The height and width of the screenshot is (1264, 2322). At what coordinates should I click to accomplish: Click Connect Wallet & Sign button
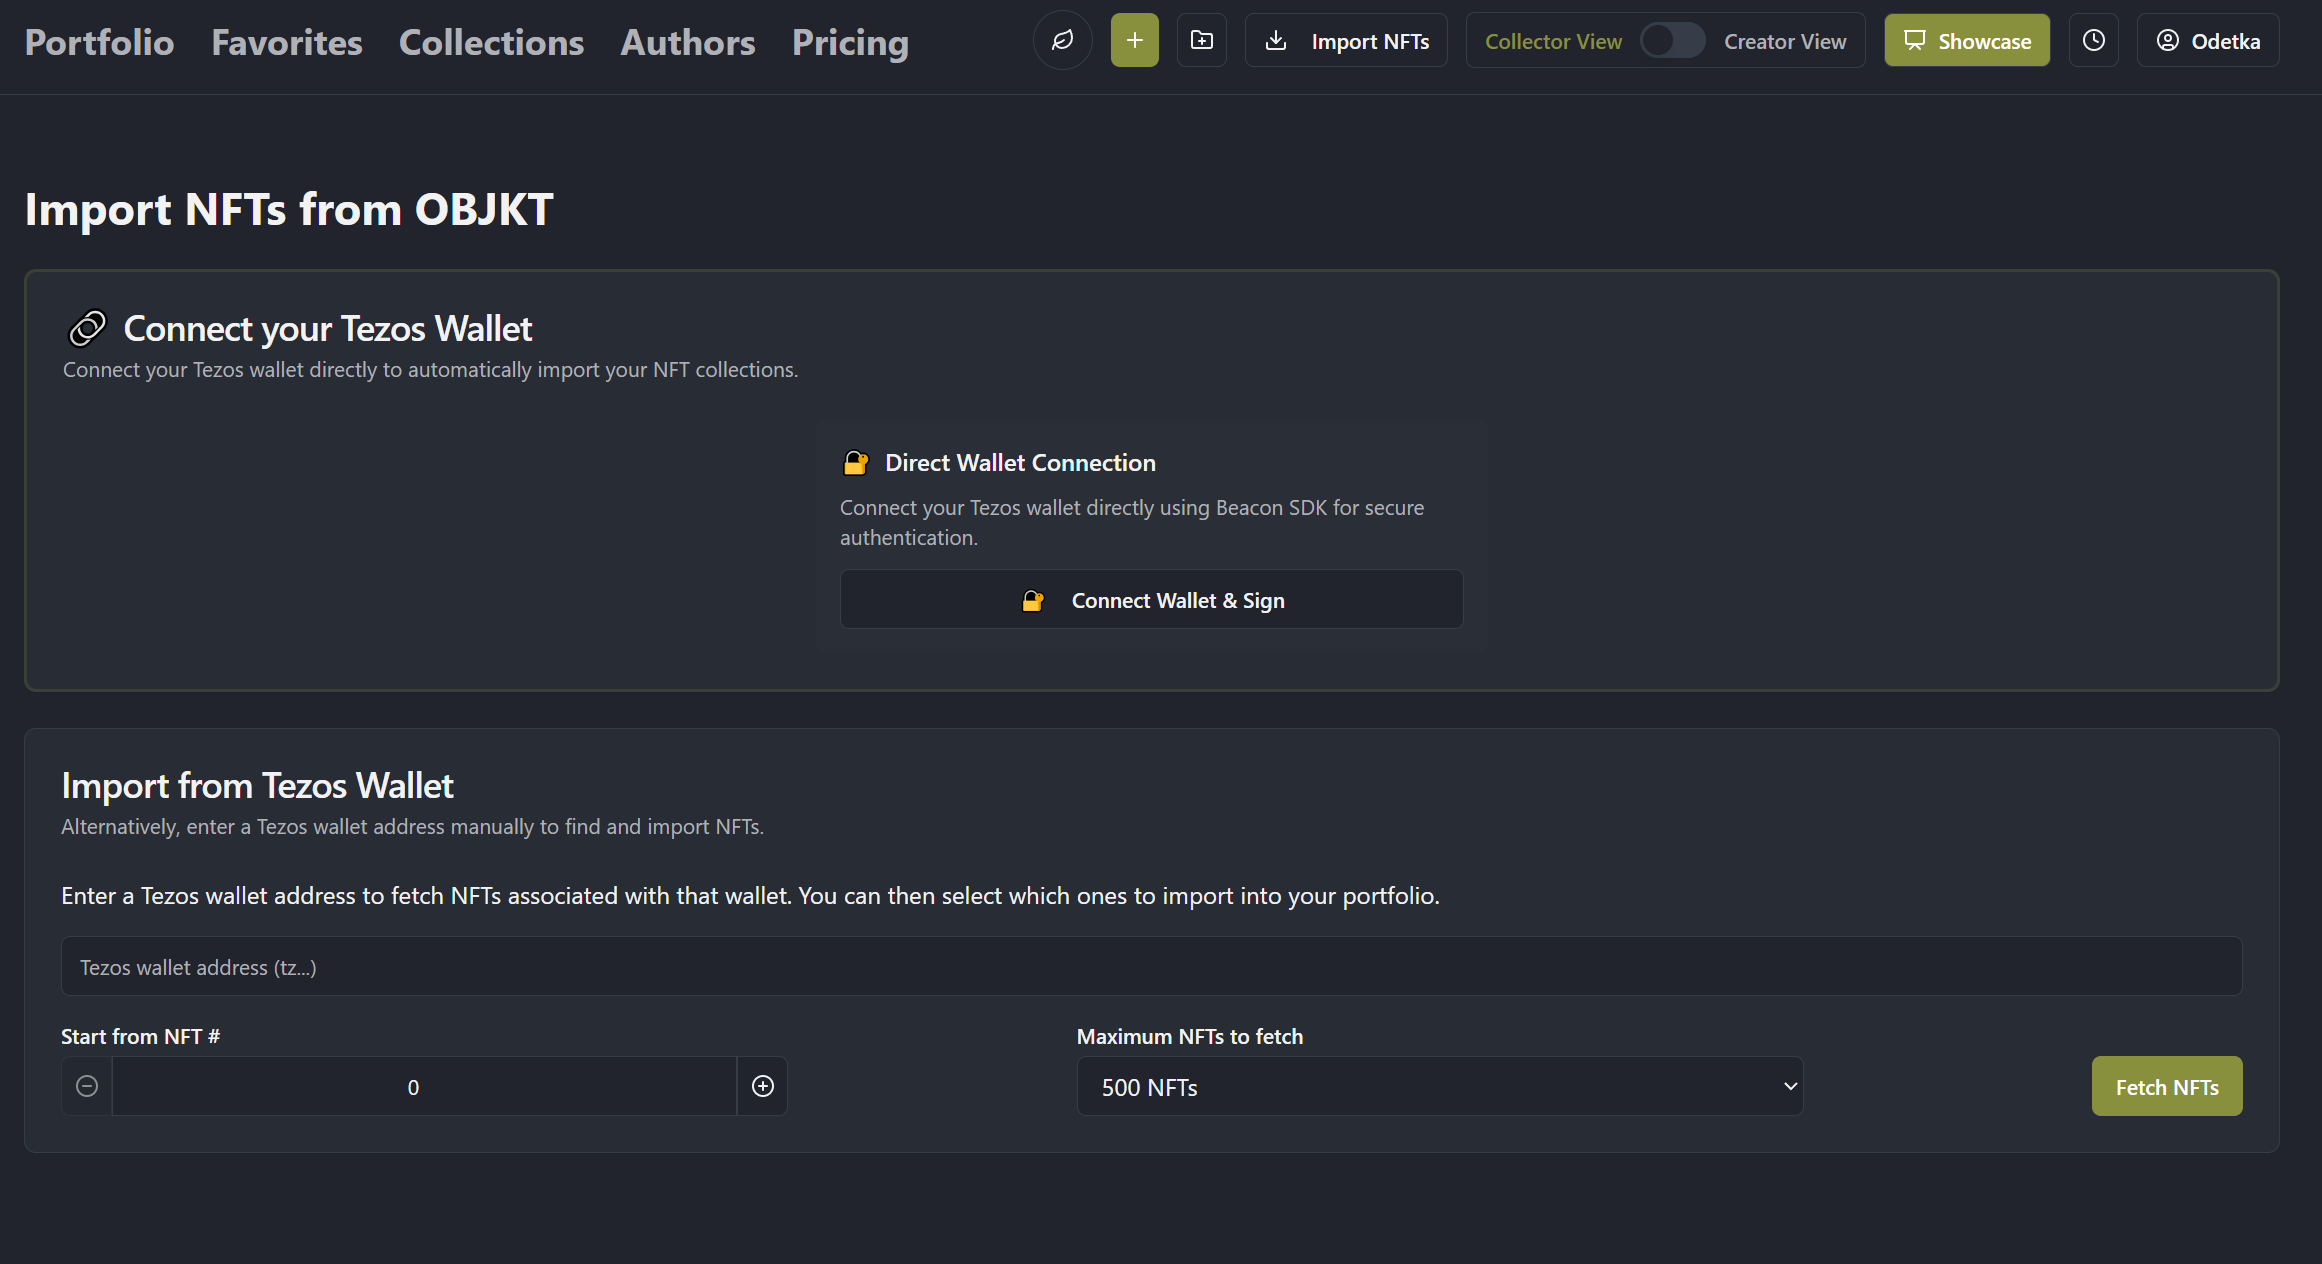coord(1151,600)
